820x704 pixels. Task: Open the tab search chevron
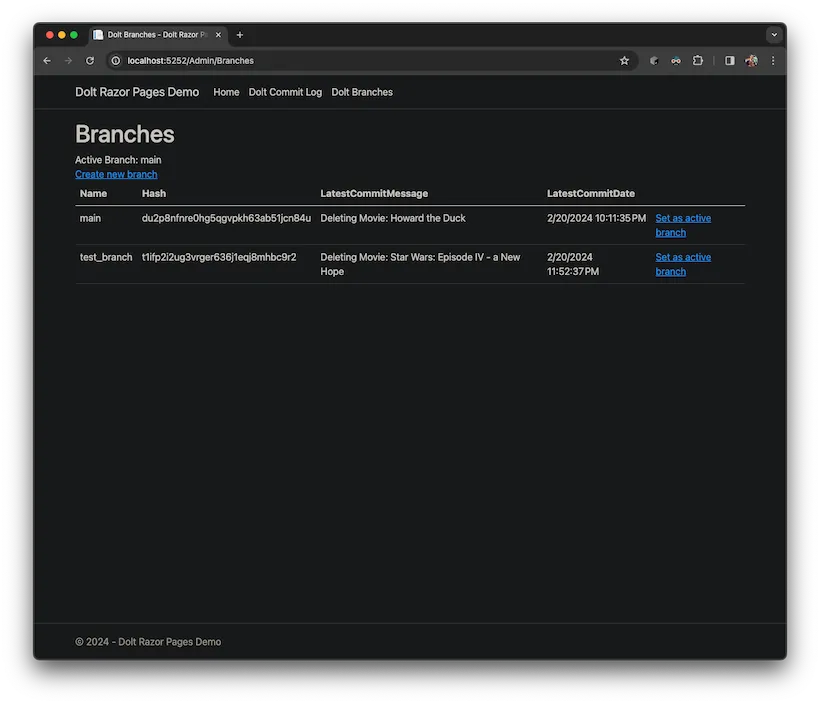774,34
